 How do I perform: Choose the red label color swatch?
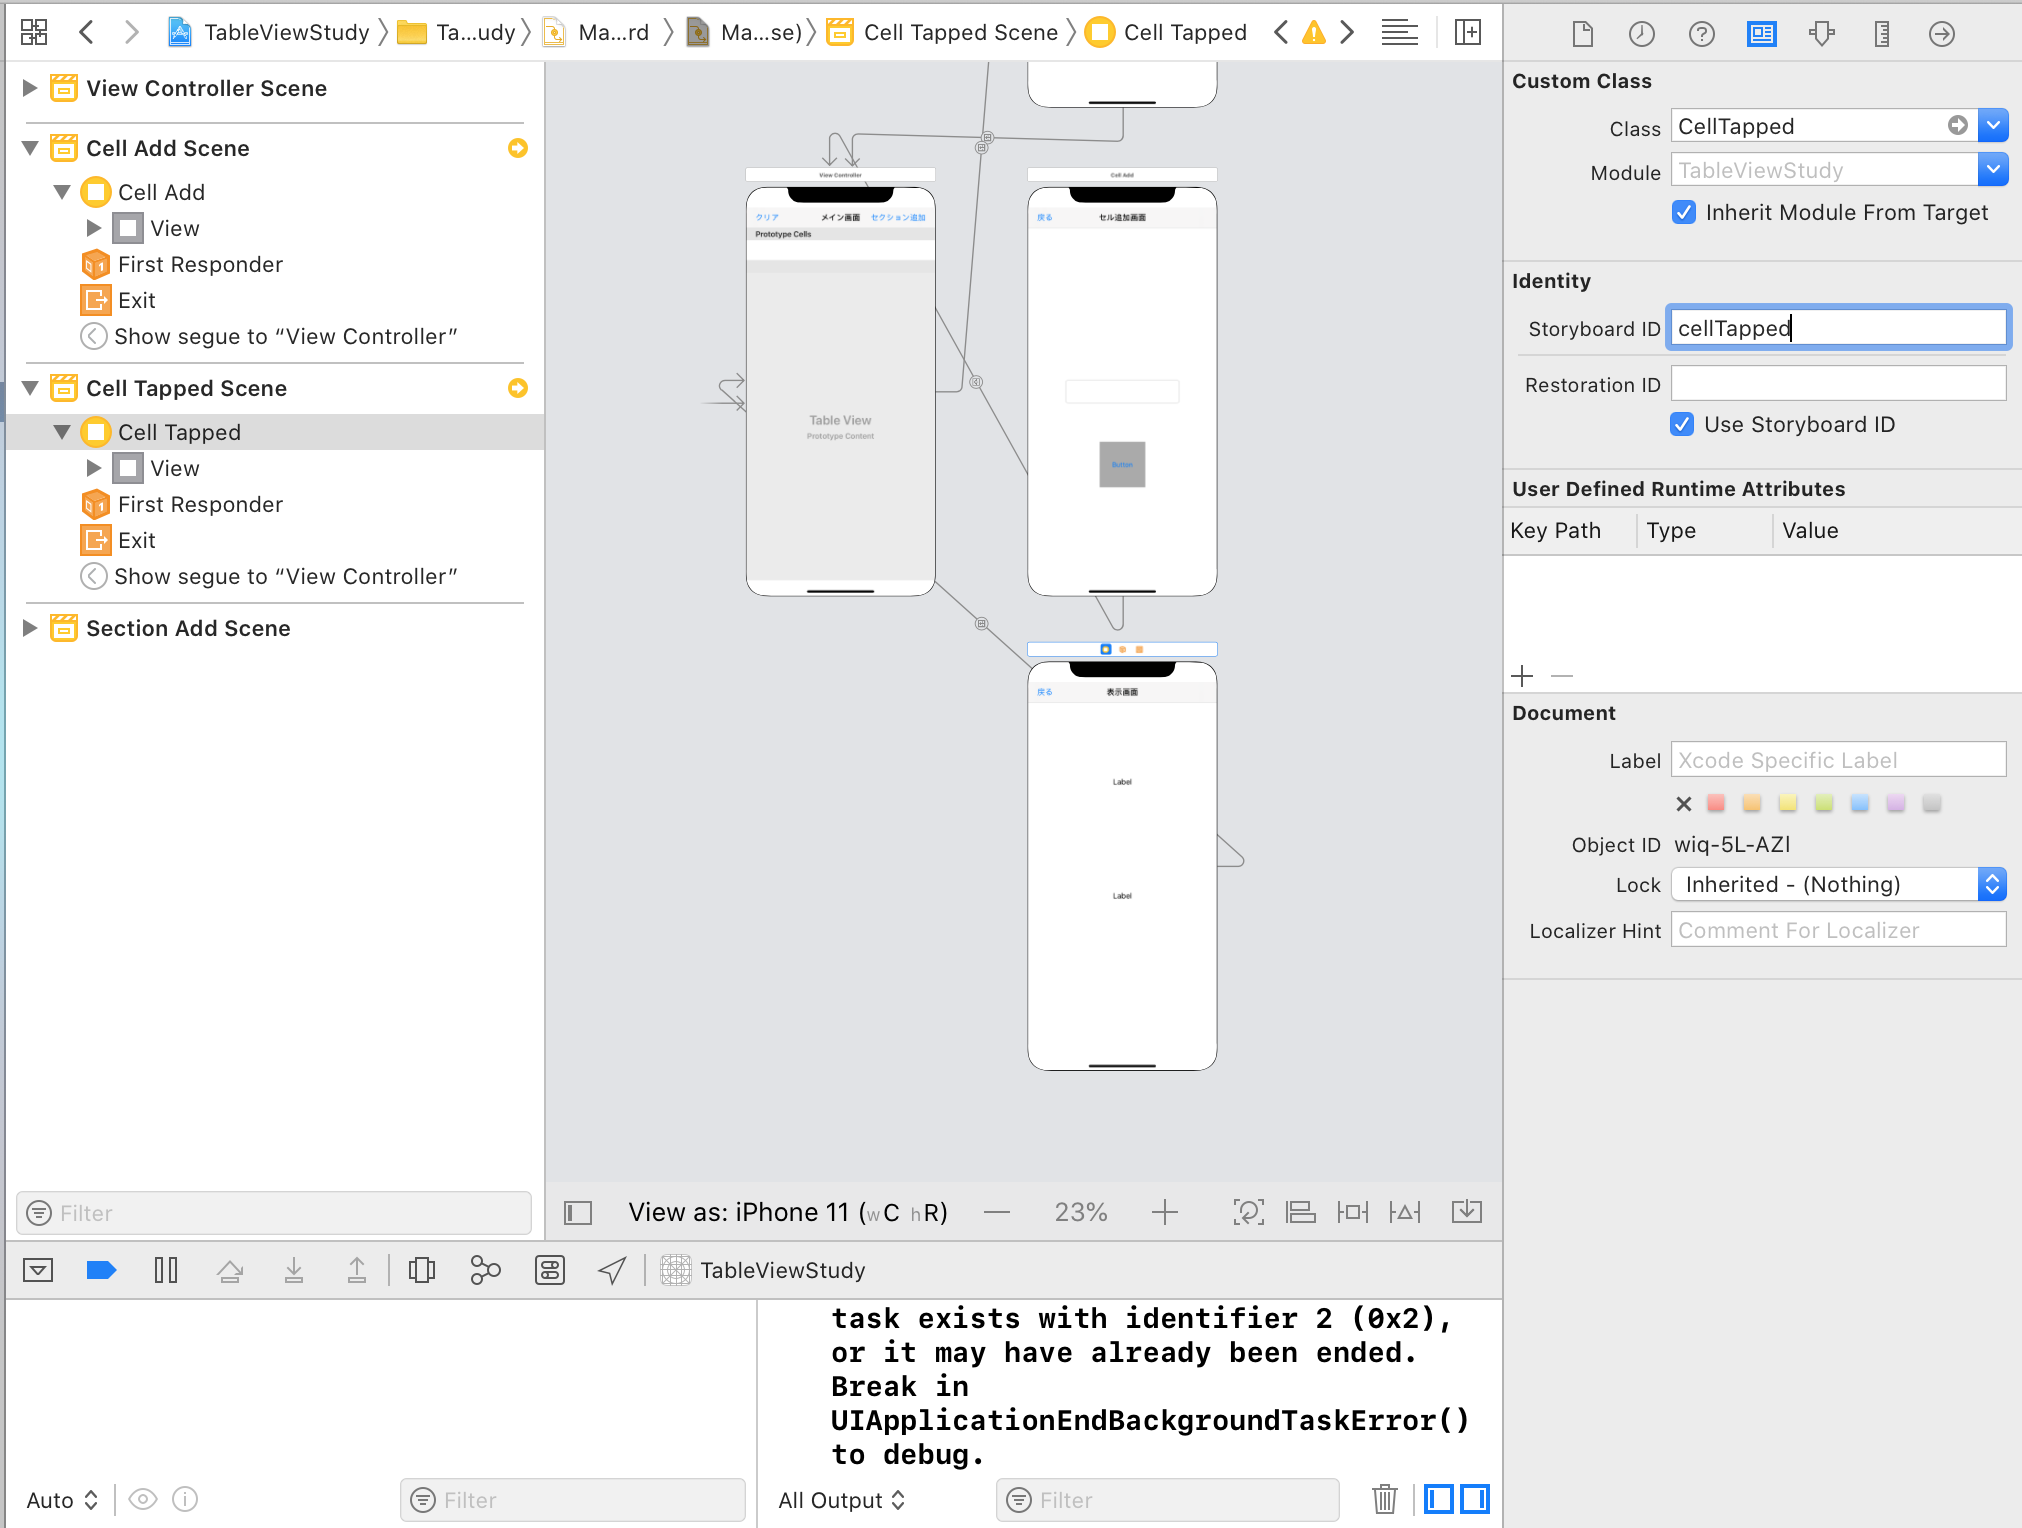pyautogui.click(x=1716, y=803)
